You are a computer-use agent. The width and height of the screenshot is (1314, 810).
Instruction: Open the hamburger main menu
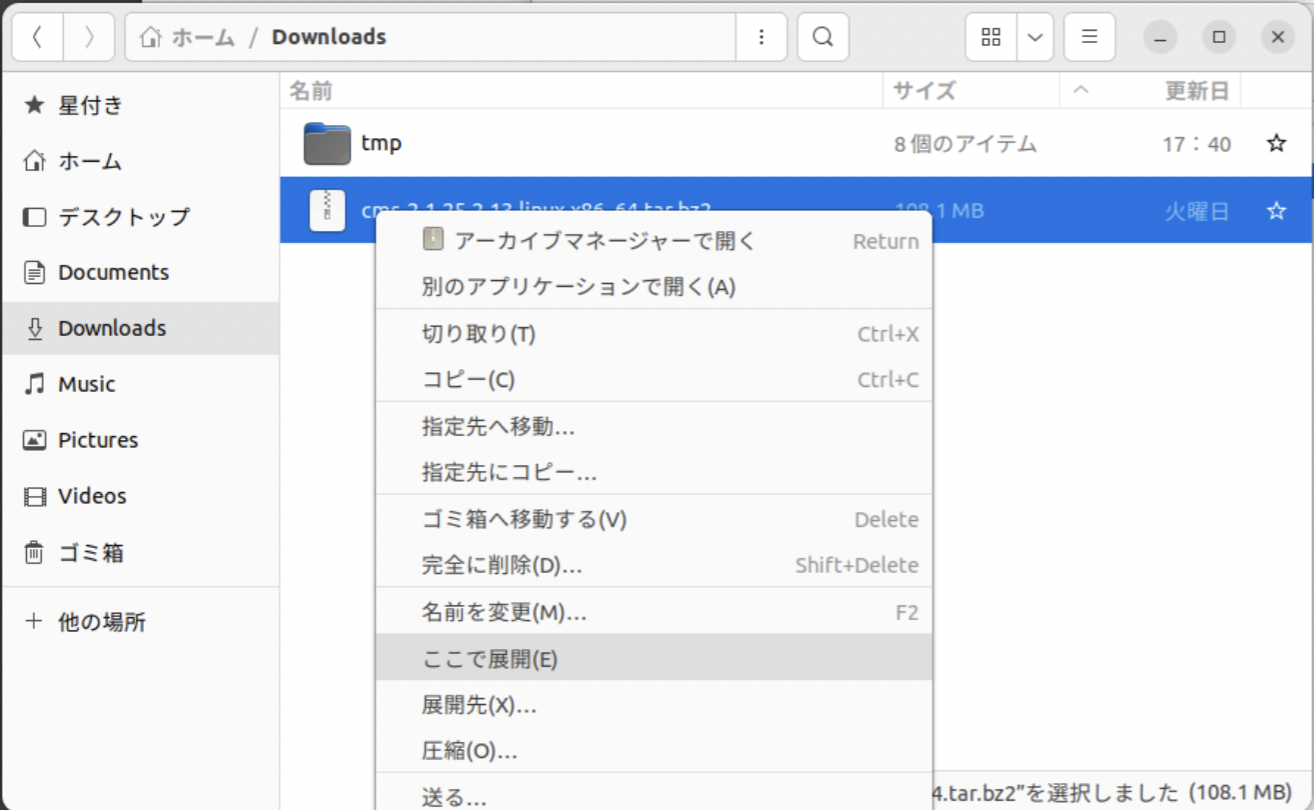(x=1090, y=38)
